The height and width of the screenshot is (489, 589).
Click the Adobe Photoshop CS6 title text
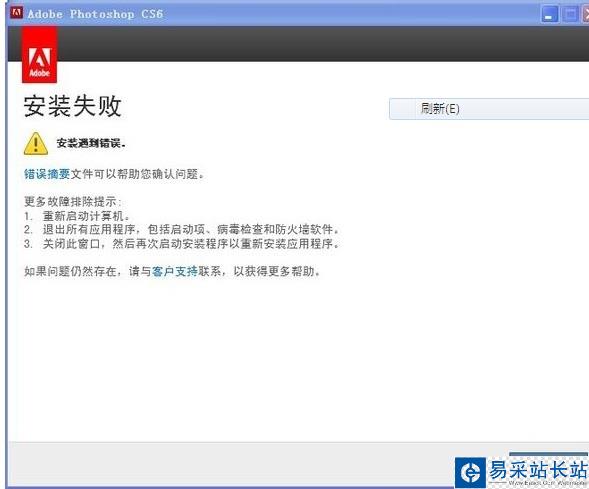95,14
